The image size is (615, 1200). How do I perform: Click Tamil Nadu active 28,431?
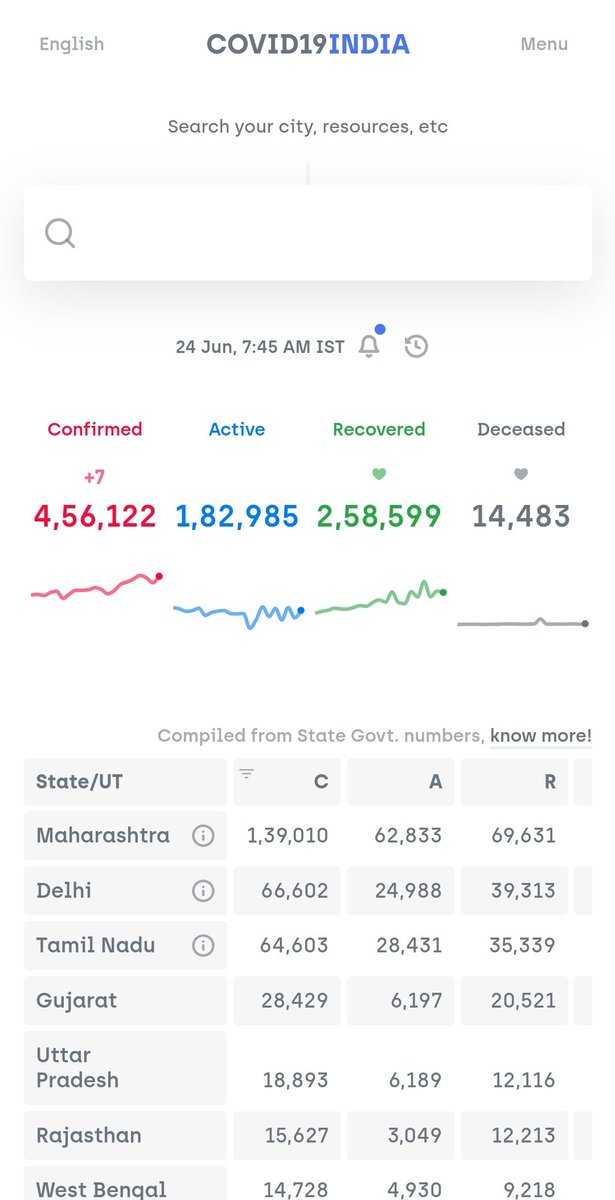point(410,945)
